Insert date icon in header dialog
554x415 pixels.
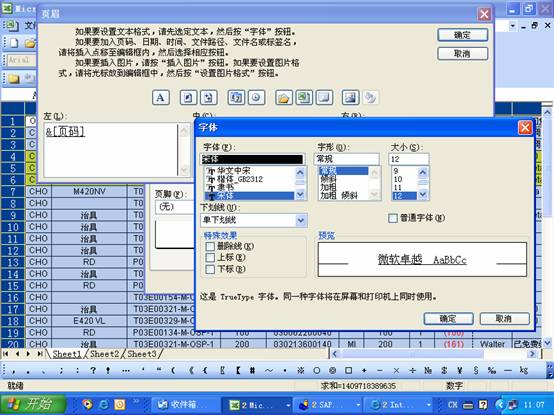(236, 97)
